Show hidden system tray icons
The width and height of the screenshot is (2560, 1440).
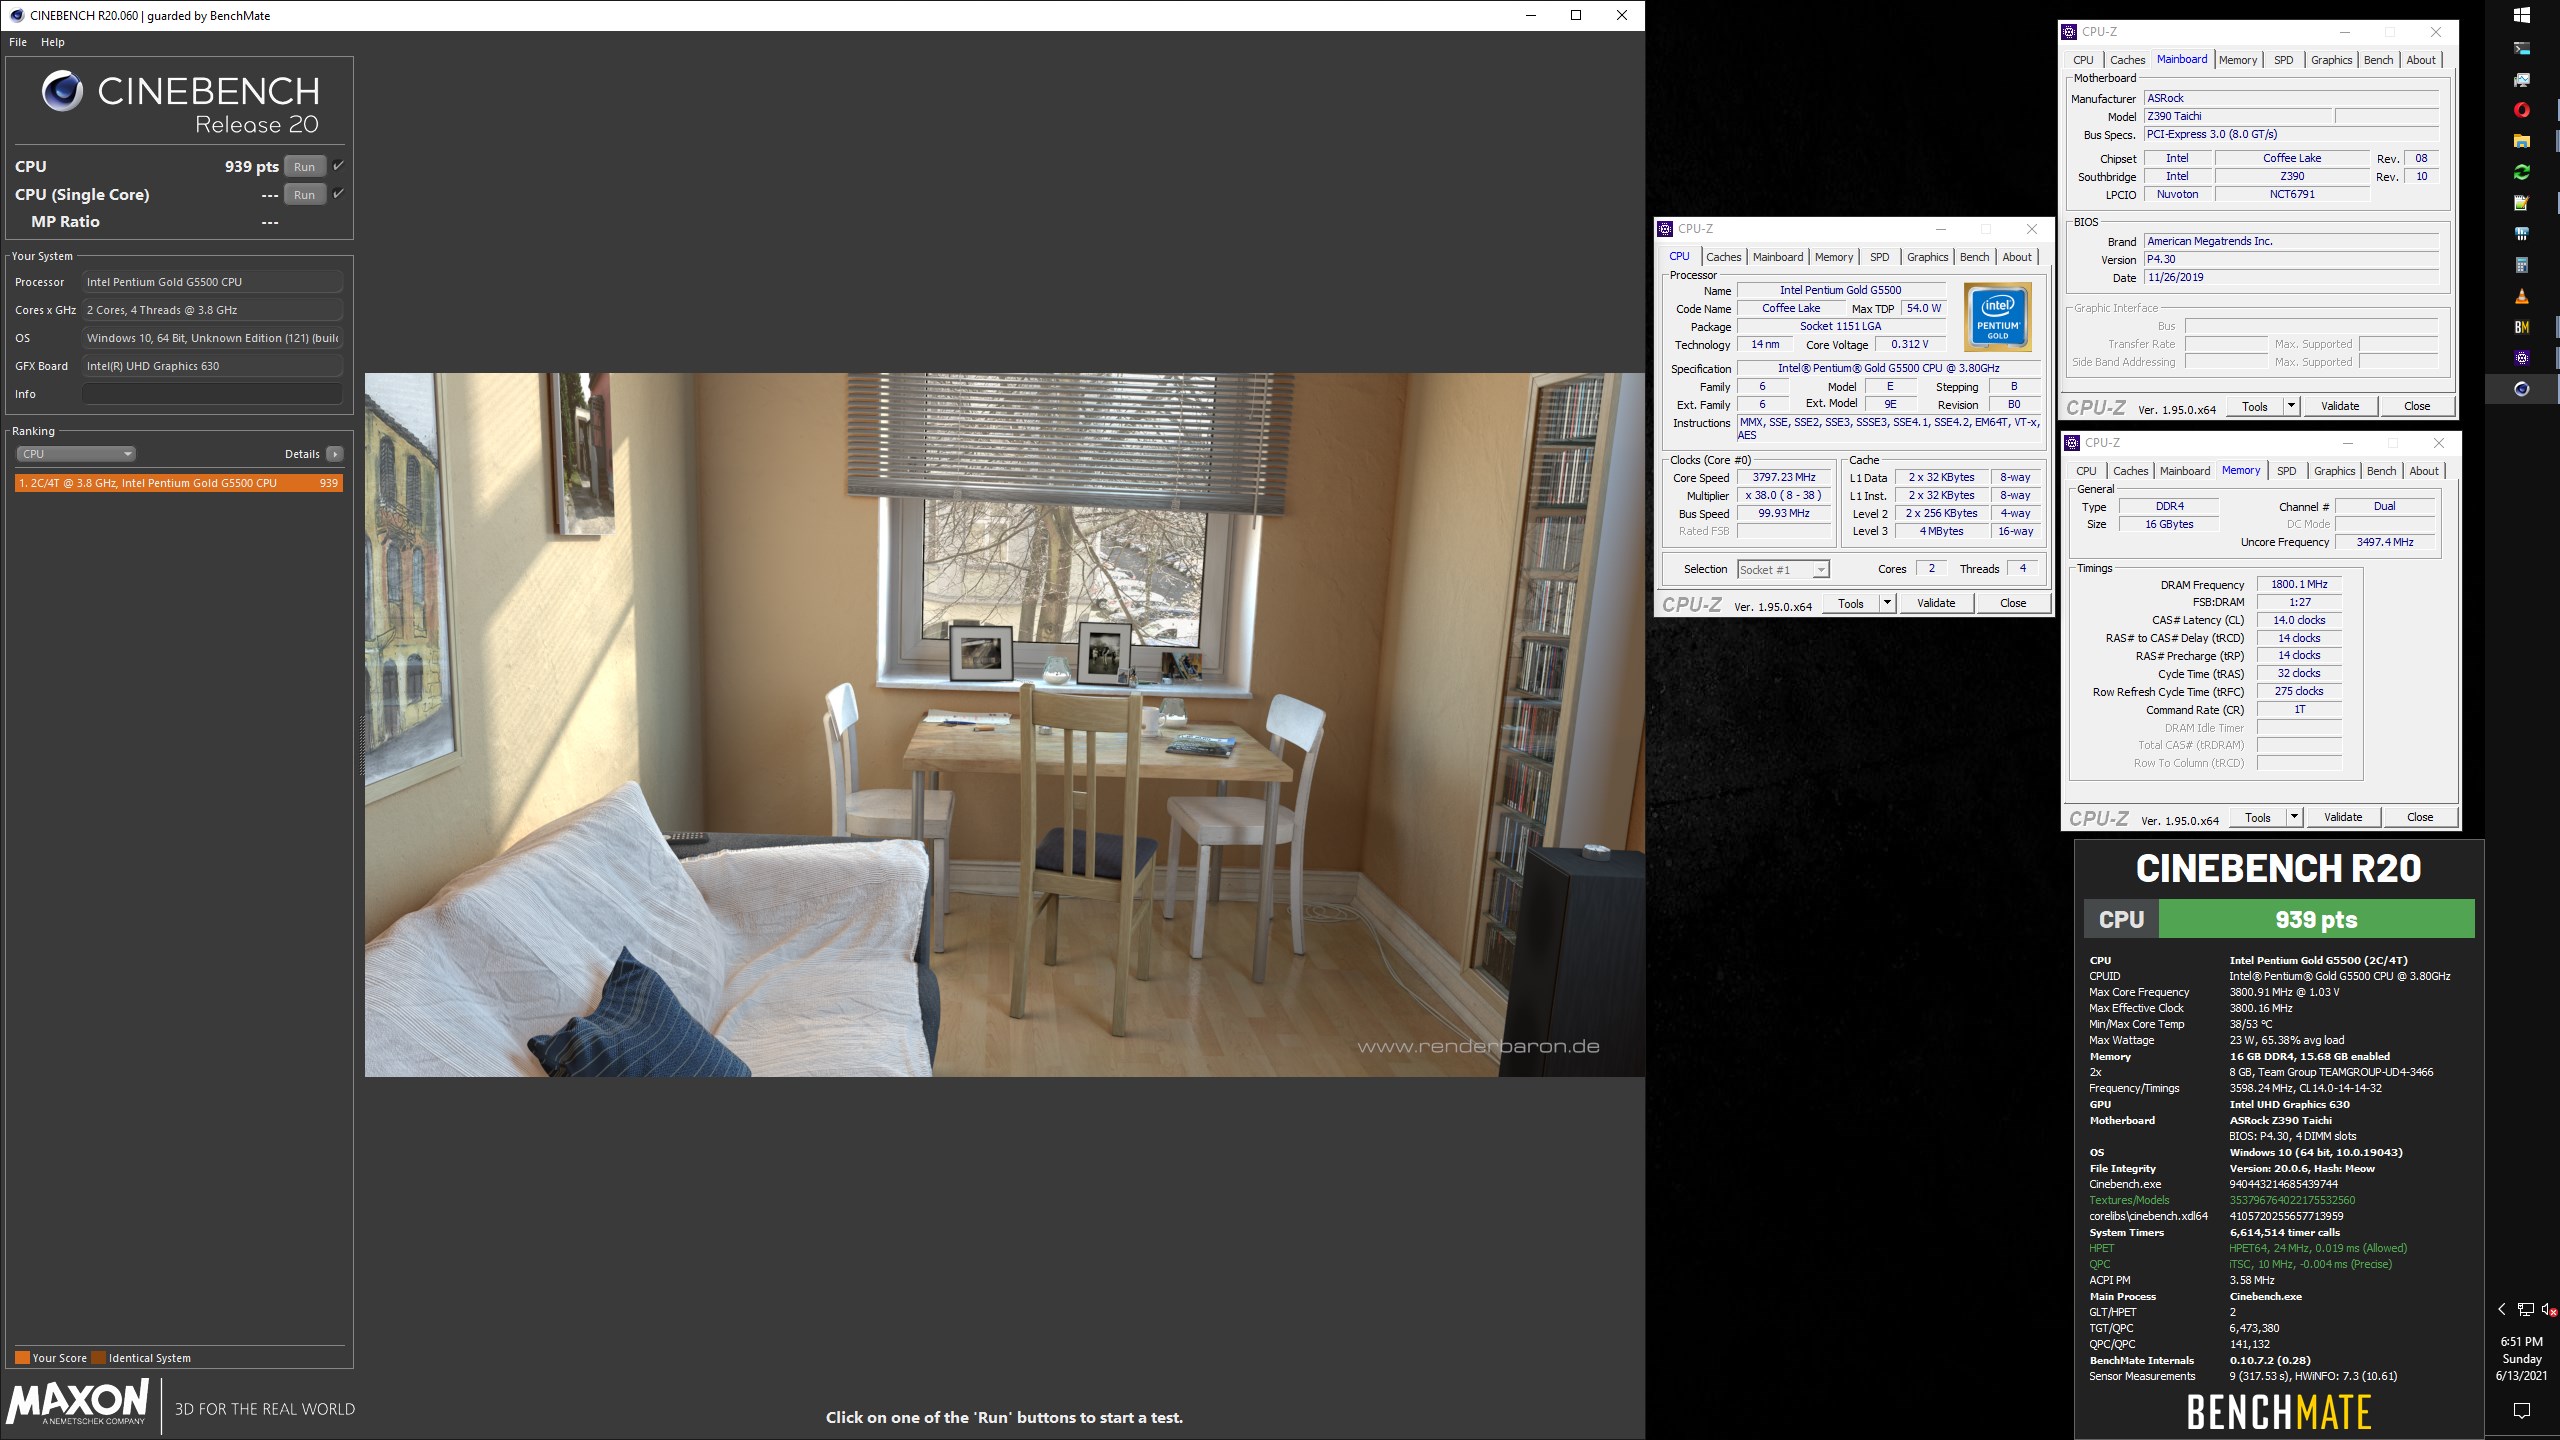click(2502, 1309)
